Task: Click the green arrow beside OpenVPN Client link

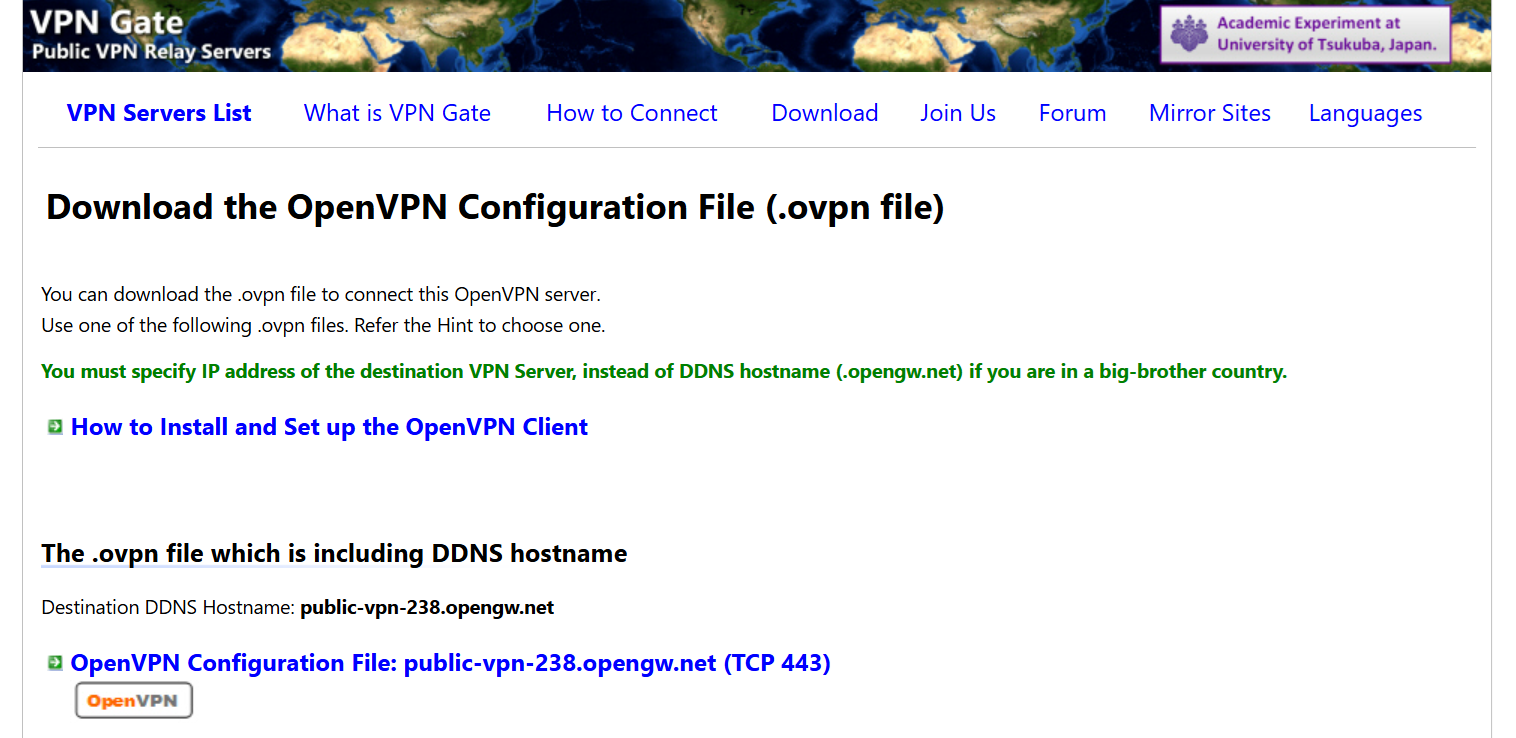Action: point(53,426)
